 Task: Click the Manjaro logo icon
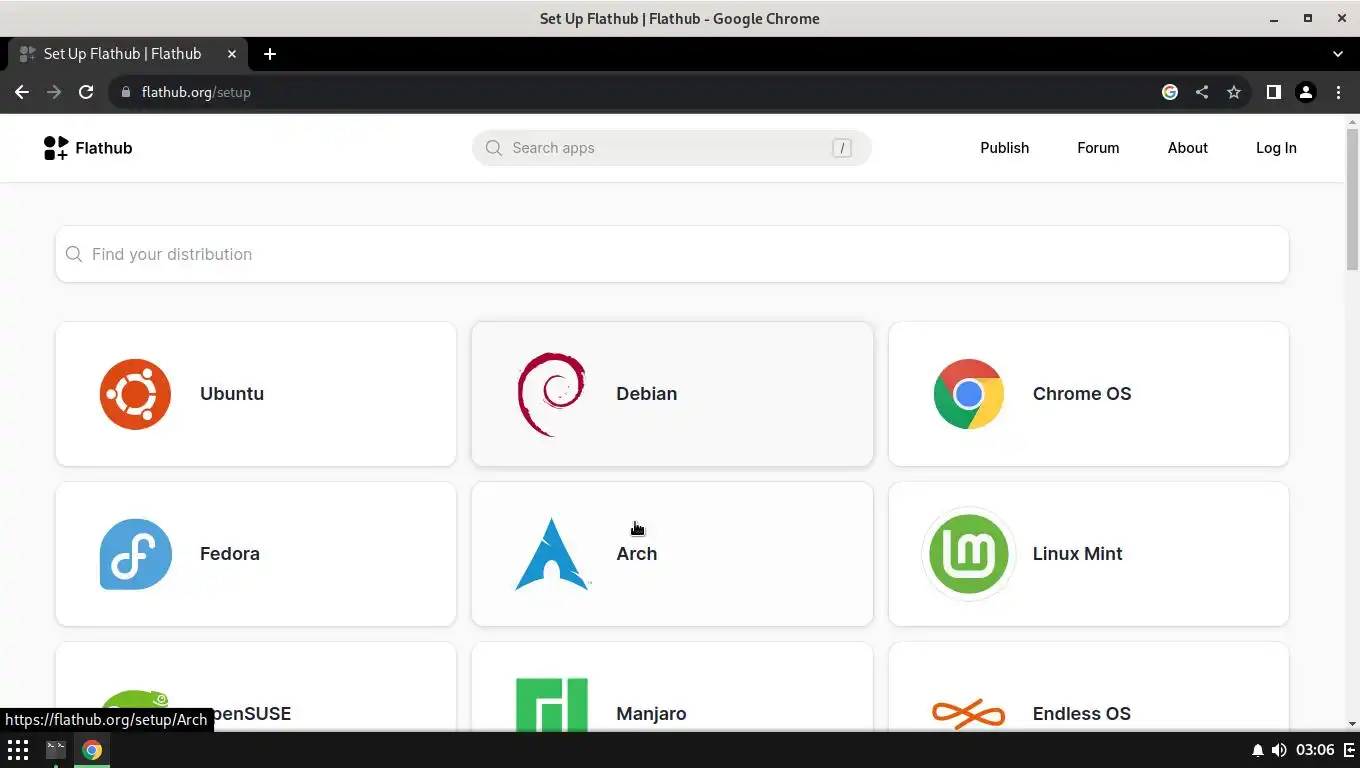[552, 705]
